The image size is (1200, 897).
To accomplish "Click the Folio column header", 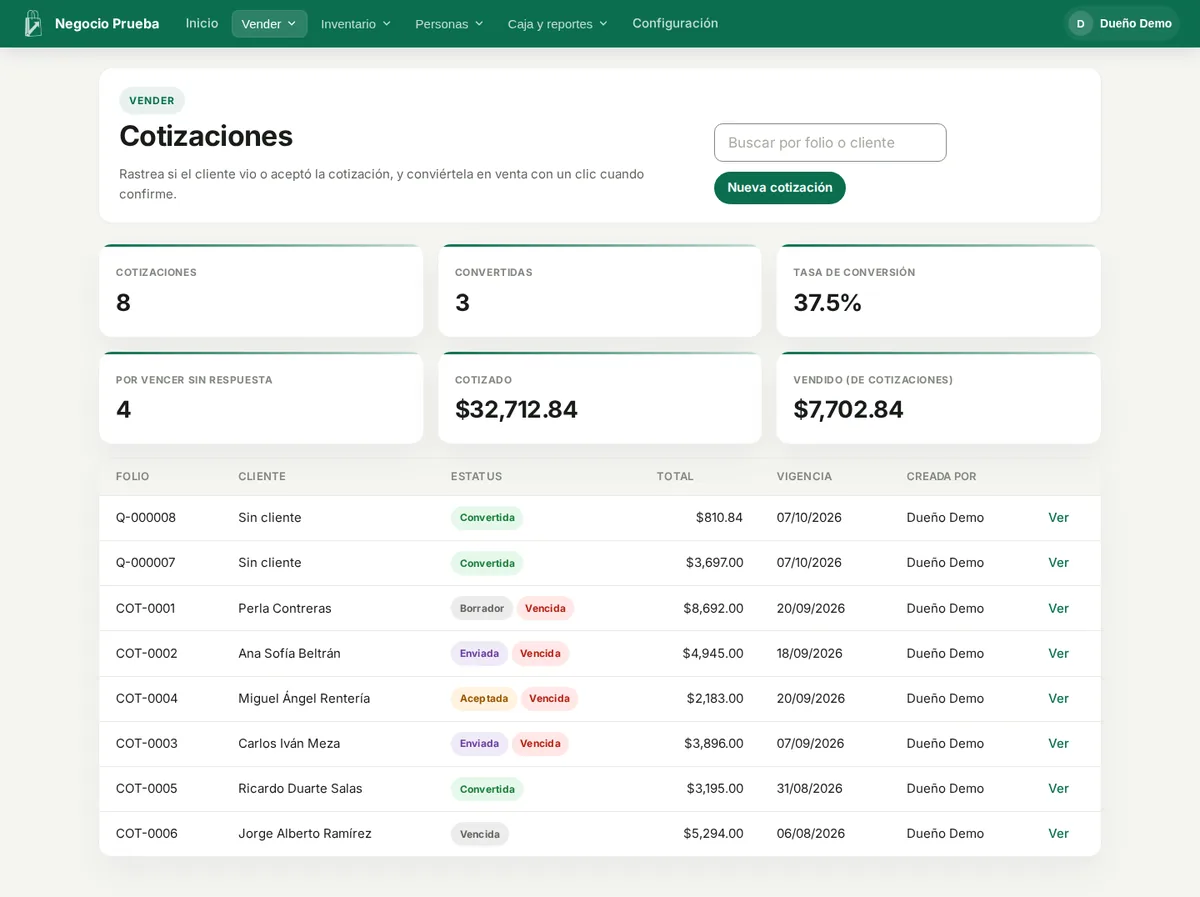I will tap(132, 476).
